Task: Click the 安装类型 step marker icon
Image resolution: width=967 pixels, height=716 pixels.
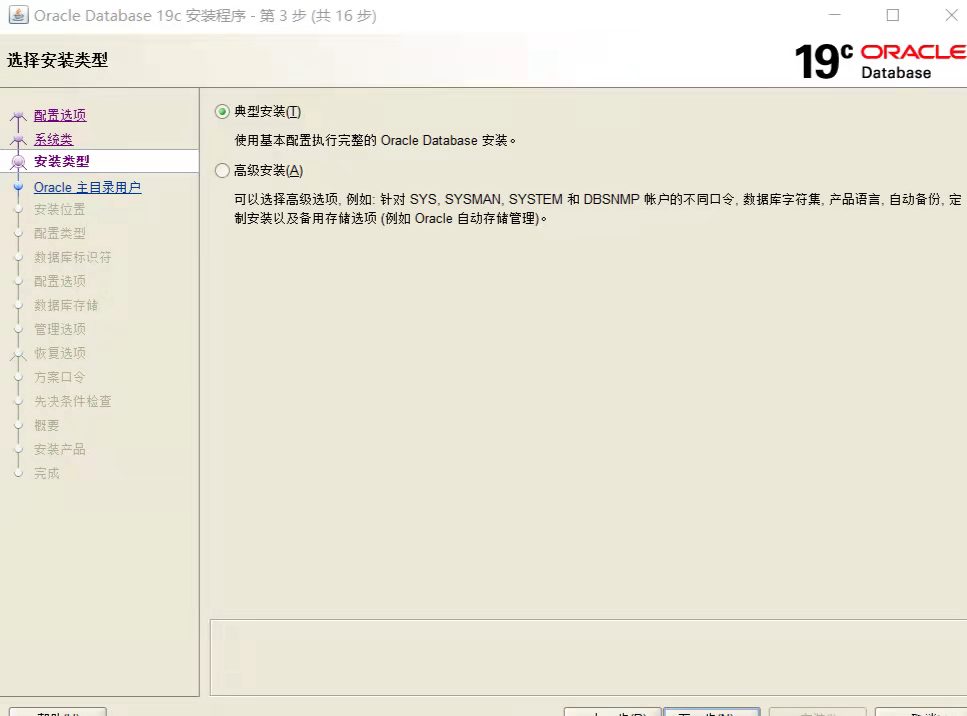Action: tap(19, 162)
